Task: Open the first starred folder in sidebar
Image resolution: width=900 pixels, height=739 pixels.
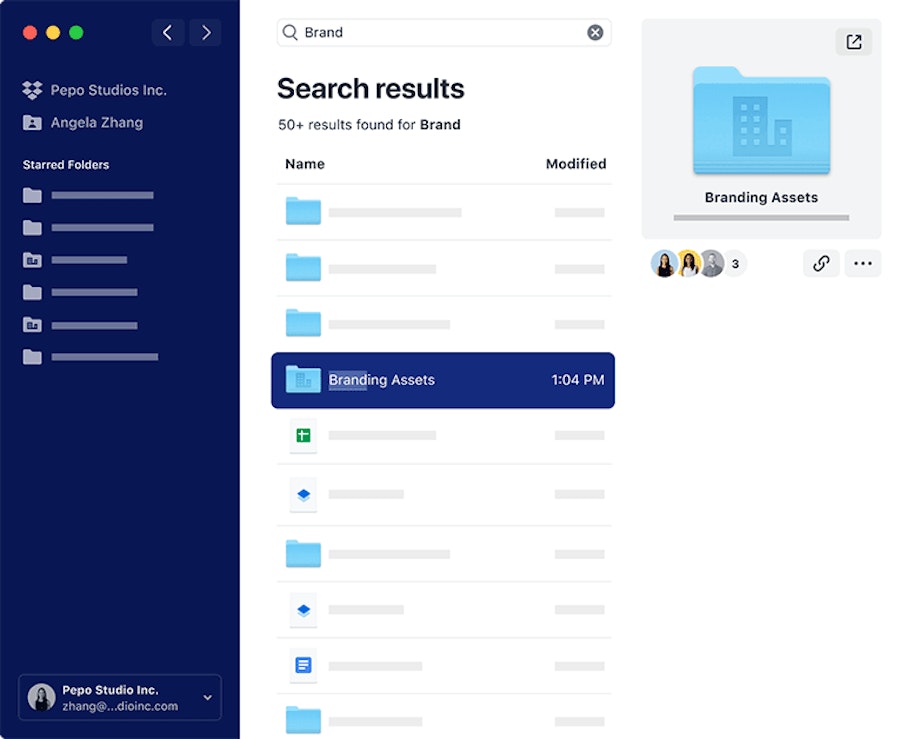Action: coord(88,196)
